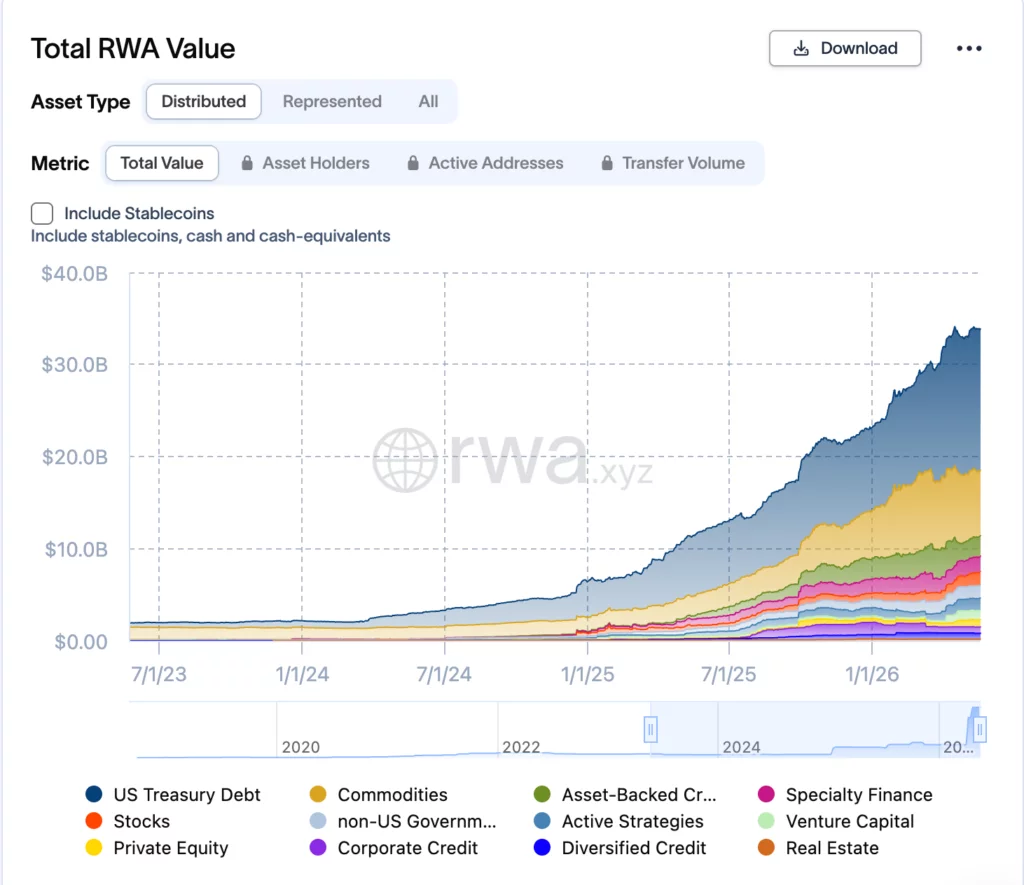Toggle Active Strategies legend swatch
This screenshot has height=885, width=1024.
[x=542, y=821]
